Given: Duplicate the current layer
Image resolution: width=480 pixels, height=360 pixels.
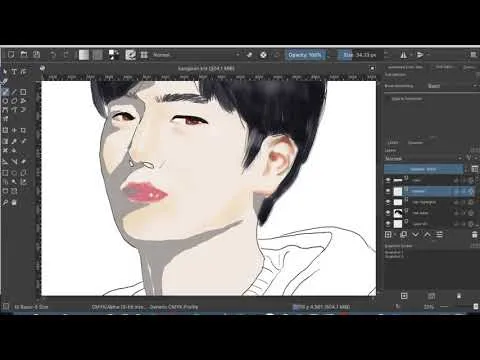Looking at the screenshot, I should pos(403,235).
